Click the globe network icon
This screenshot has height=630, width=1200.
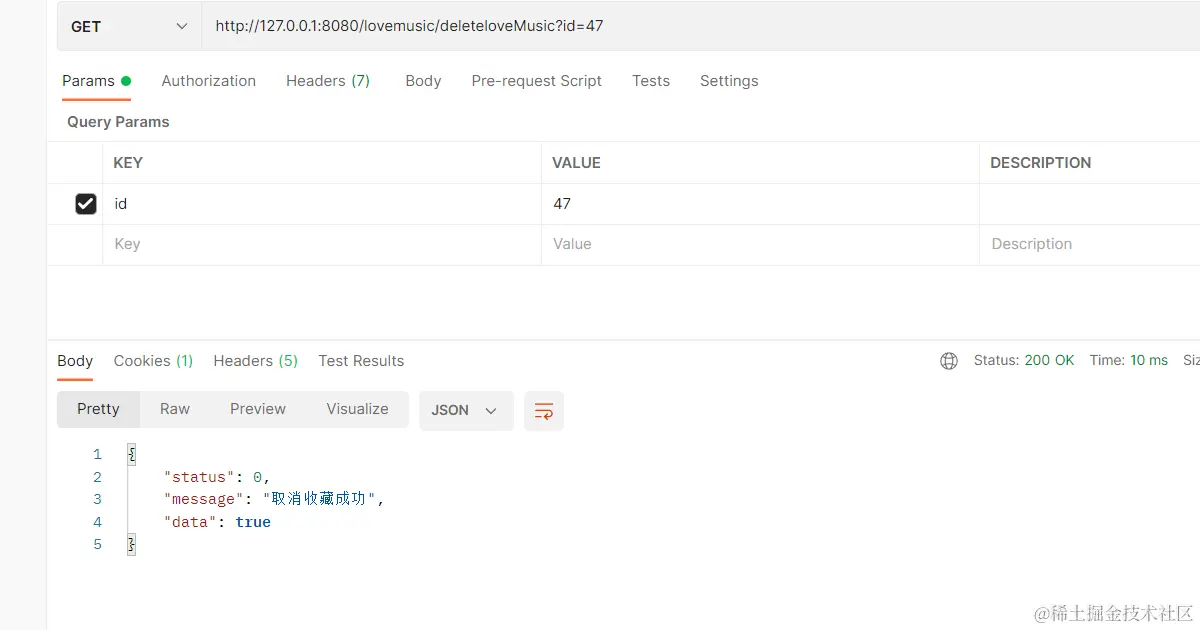[x=949, y=361]
